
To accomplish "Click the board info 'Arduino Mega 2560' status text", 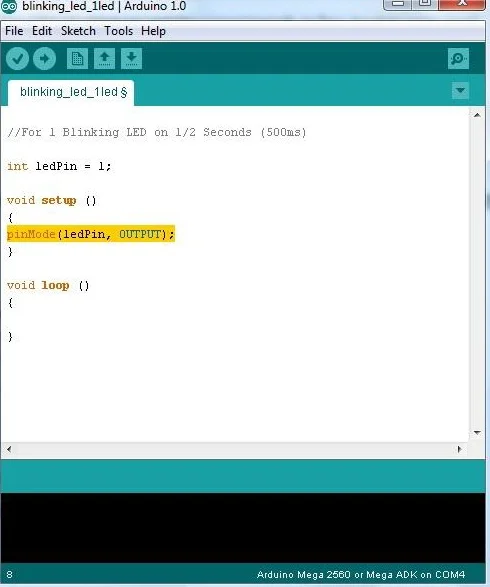I will coord(361,575).
